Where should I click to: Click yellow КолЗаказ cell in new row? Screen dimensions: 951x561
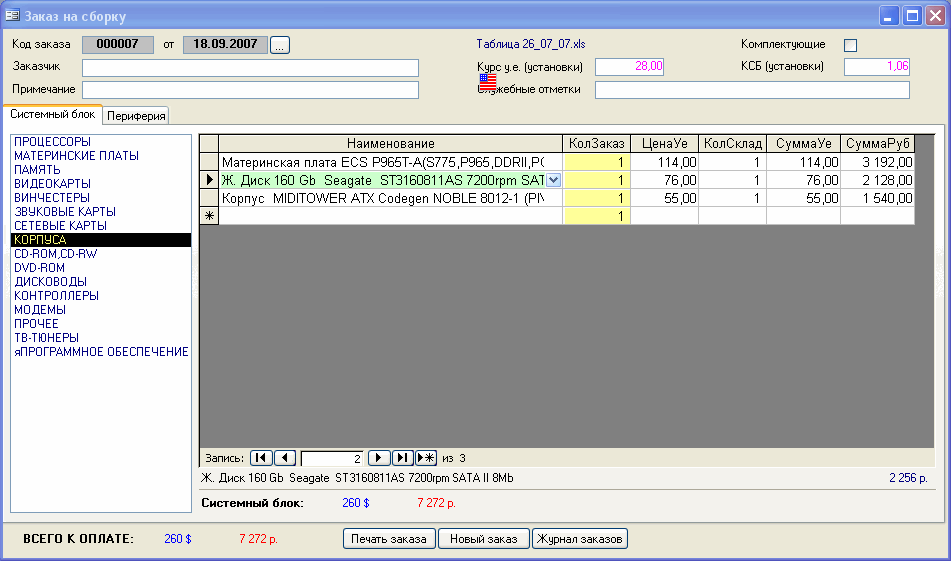pos(597,216)
